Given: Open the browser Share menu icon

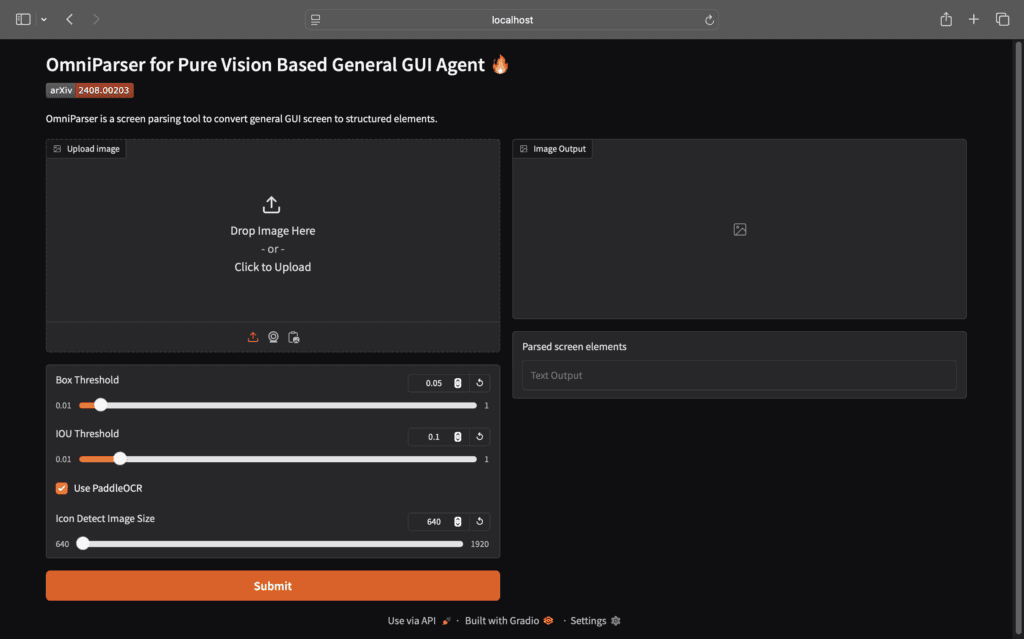Looking at the screenshot, I should click(946, 20).
